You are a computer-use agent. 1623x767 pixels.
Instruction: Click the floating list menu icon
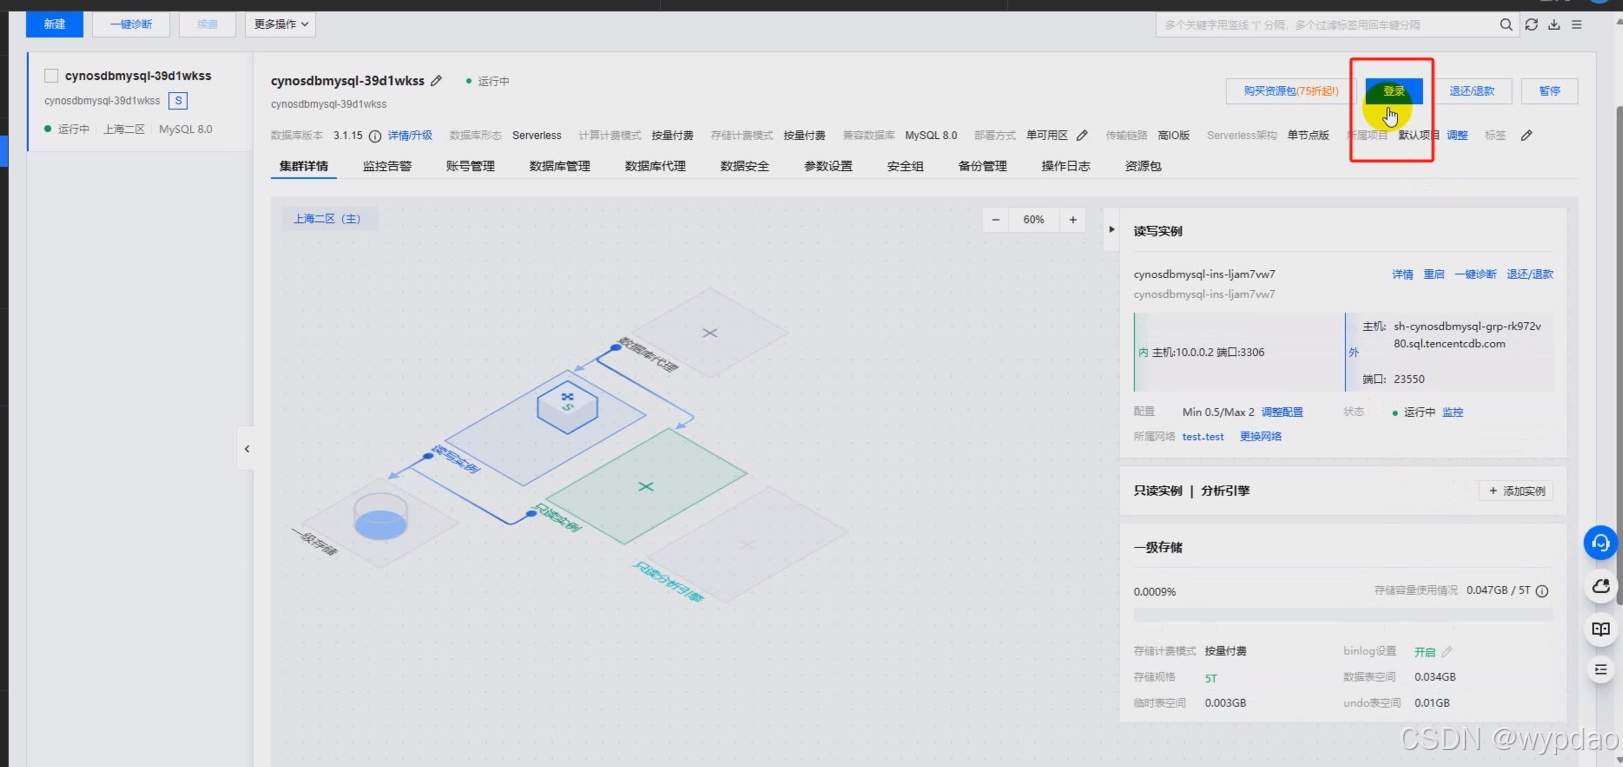[1600, 670]
